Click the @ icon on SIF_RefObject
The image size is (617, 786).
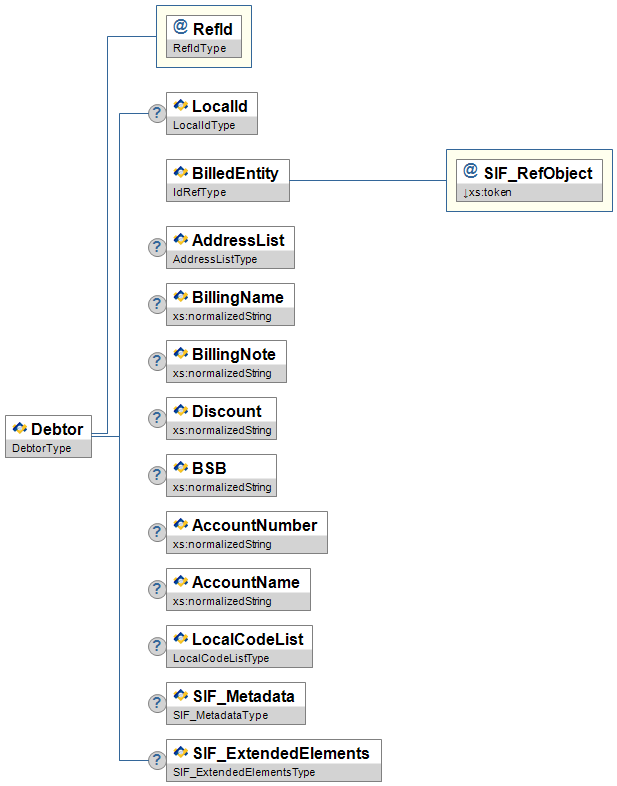coord(470,171)
